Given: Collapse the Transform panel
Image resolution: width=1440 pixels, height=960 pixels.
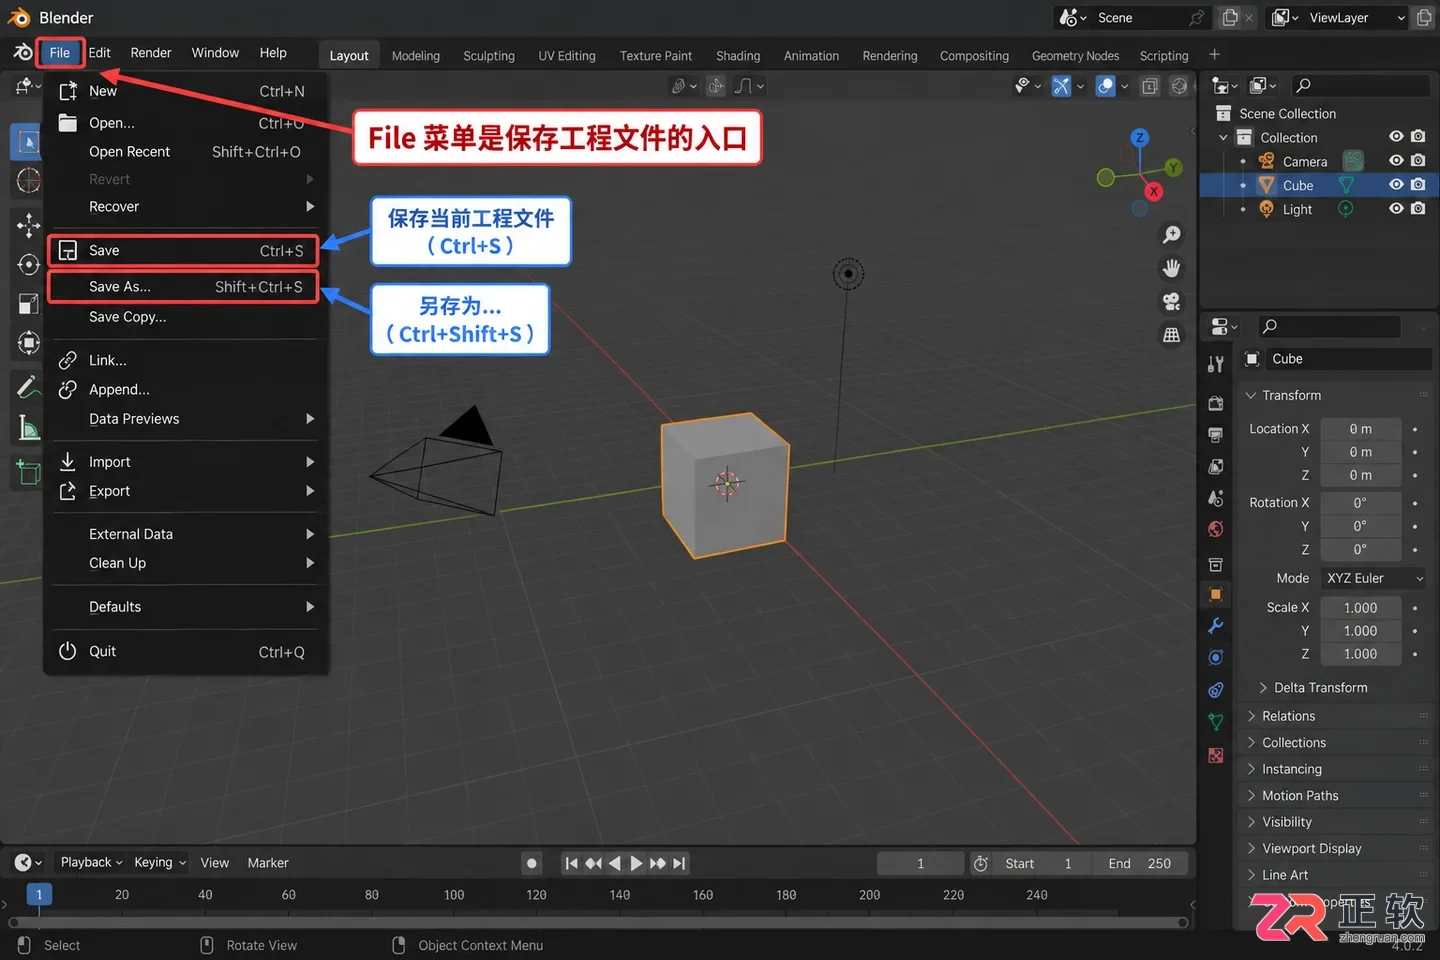Looking at the screenshot, I should pyautogui.click(x=1290, y=396).
